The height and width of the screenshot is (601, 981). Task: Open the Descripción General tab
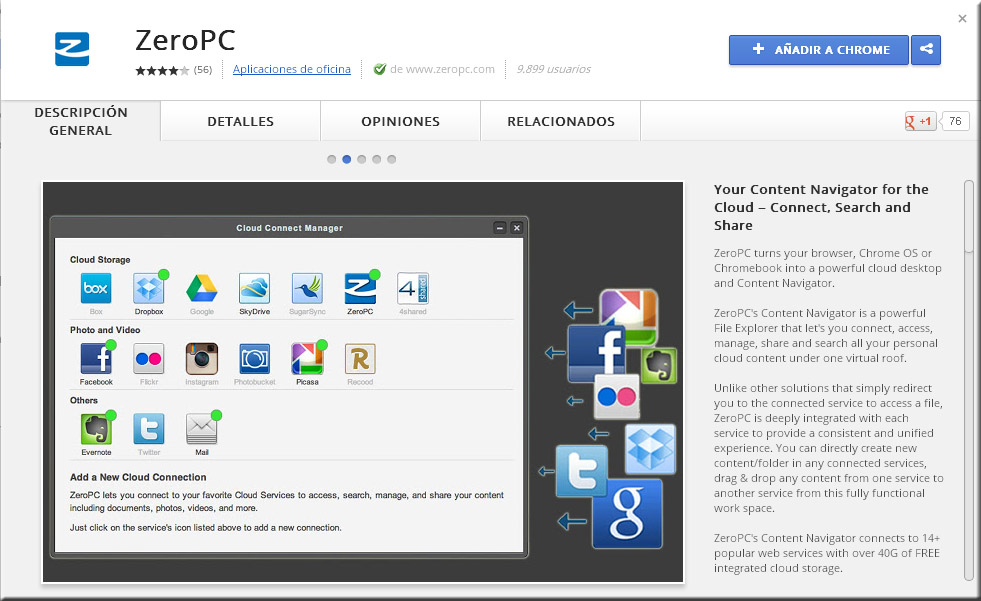pyautogui.click(x=81, y=121)
